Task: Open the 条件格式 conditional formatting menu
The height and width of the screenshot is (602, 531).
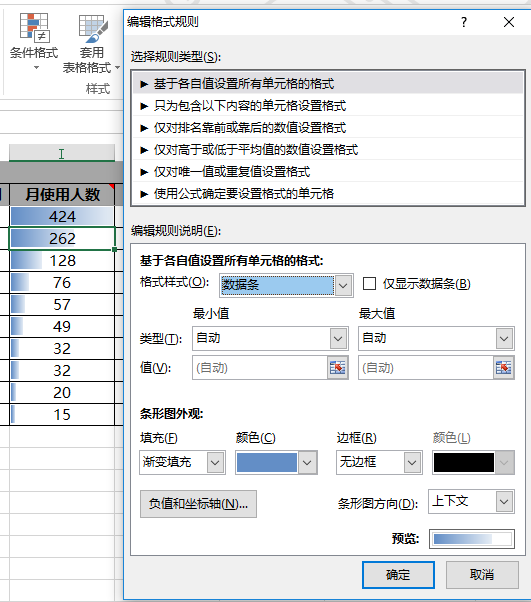Action: coord(34,41)
